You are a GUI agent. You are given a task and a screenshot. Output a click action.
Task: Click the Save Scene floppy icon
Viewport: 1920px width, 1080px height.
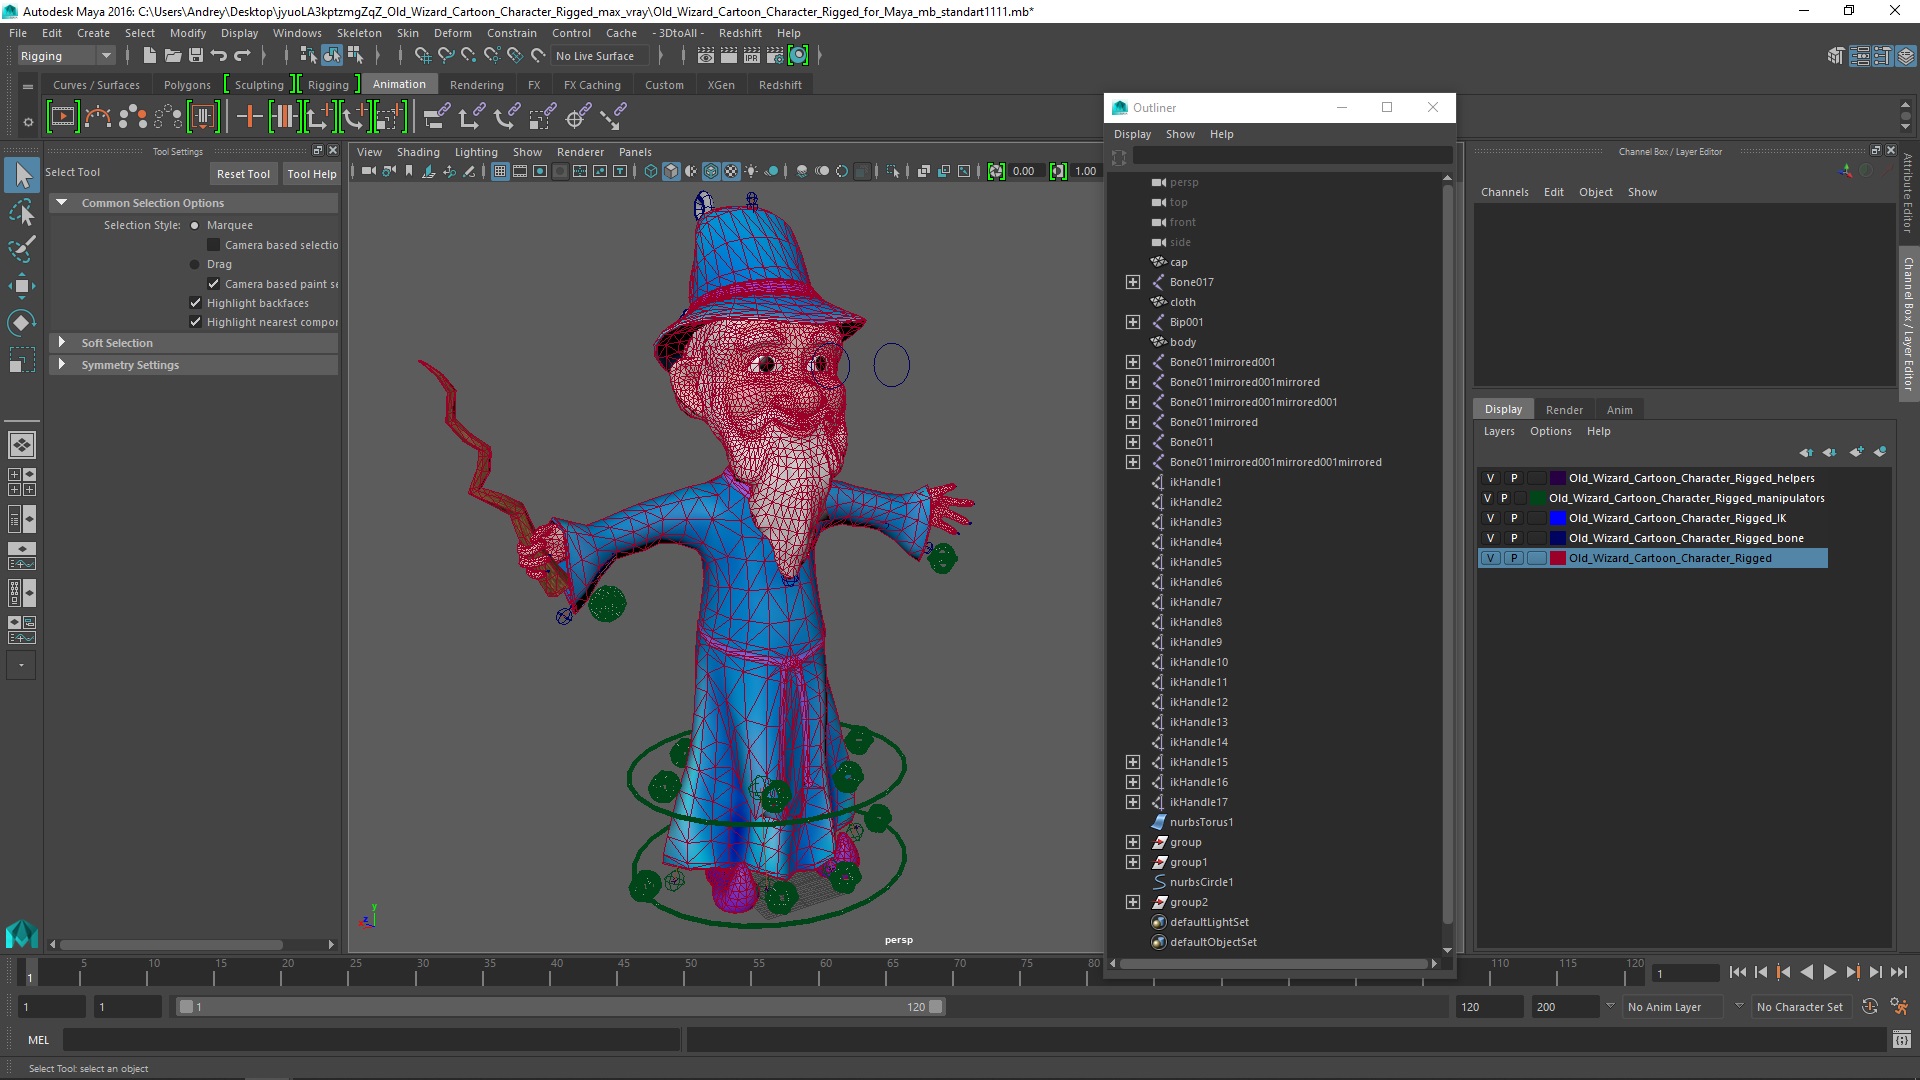tap(196, 56)
